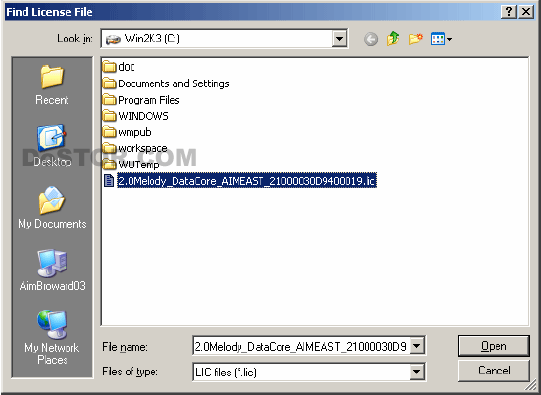Click the Open button

[494, 346]
